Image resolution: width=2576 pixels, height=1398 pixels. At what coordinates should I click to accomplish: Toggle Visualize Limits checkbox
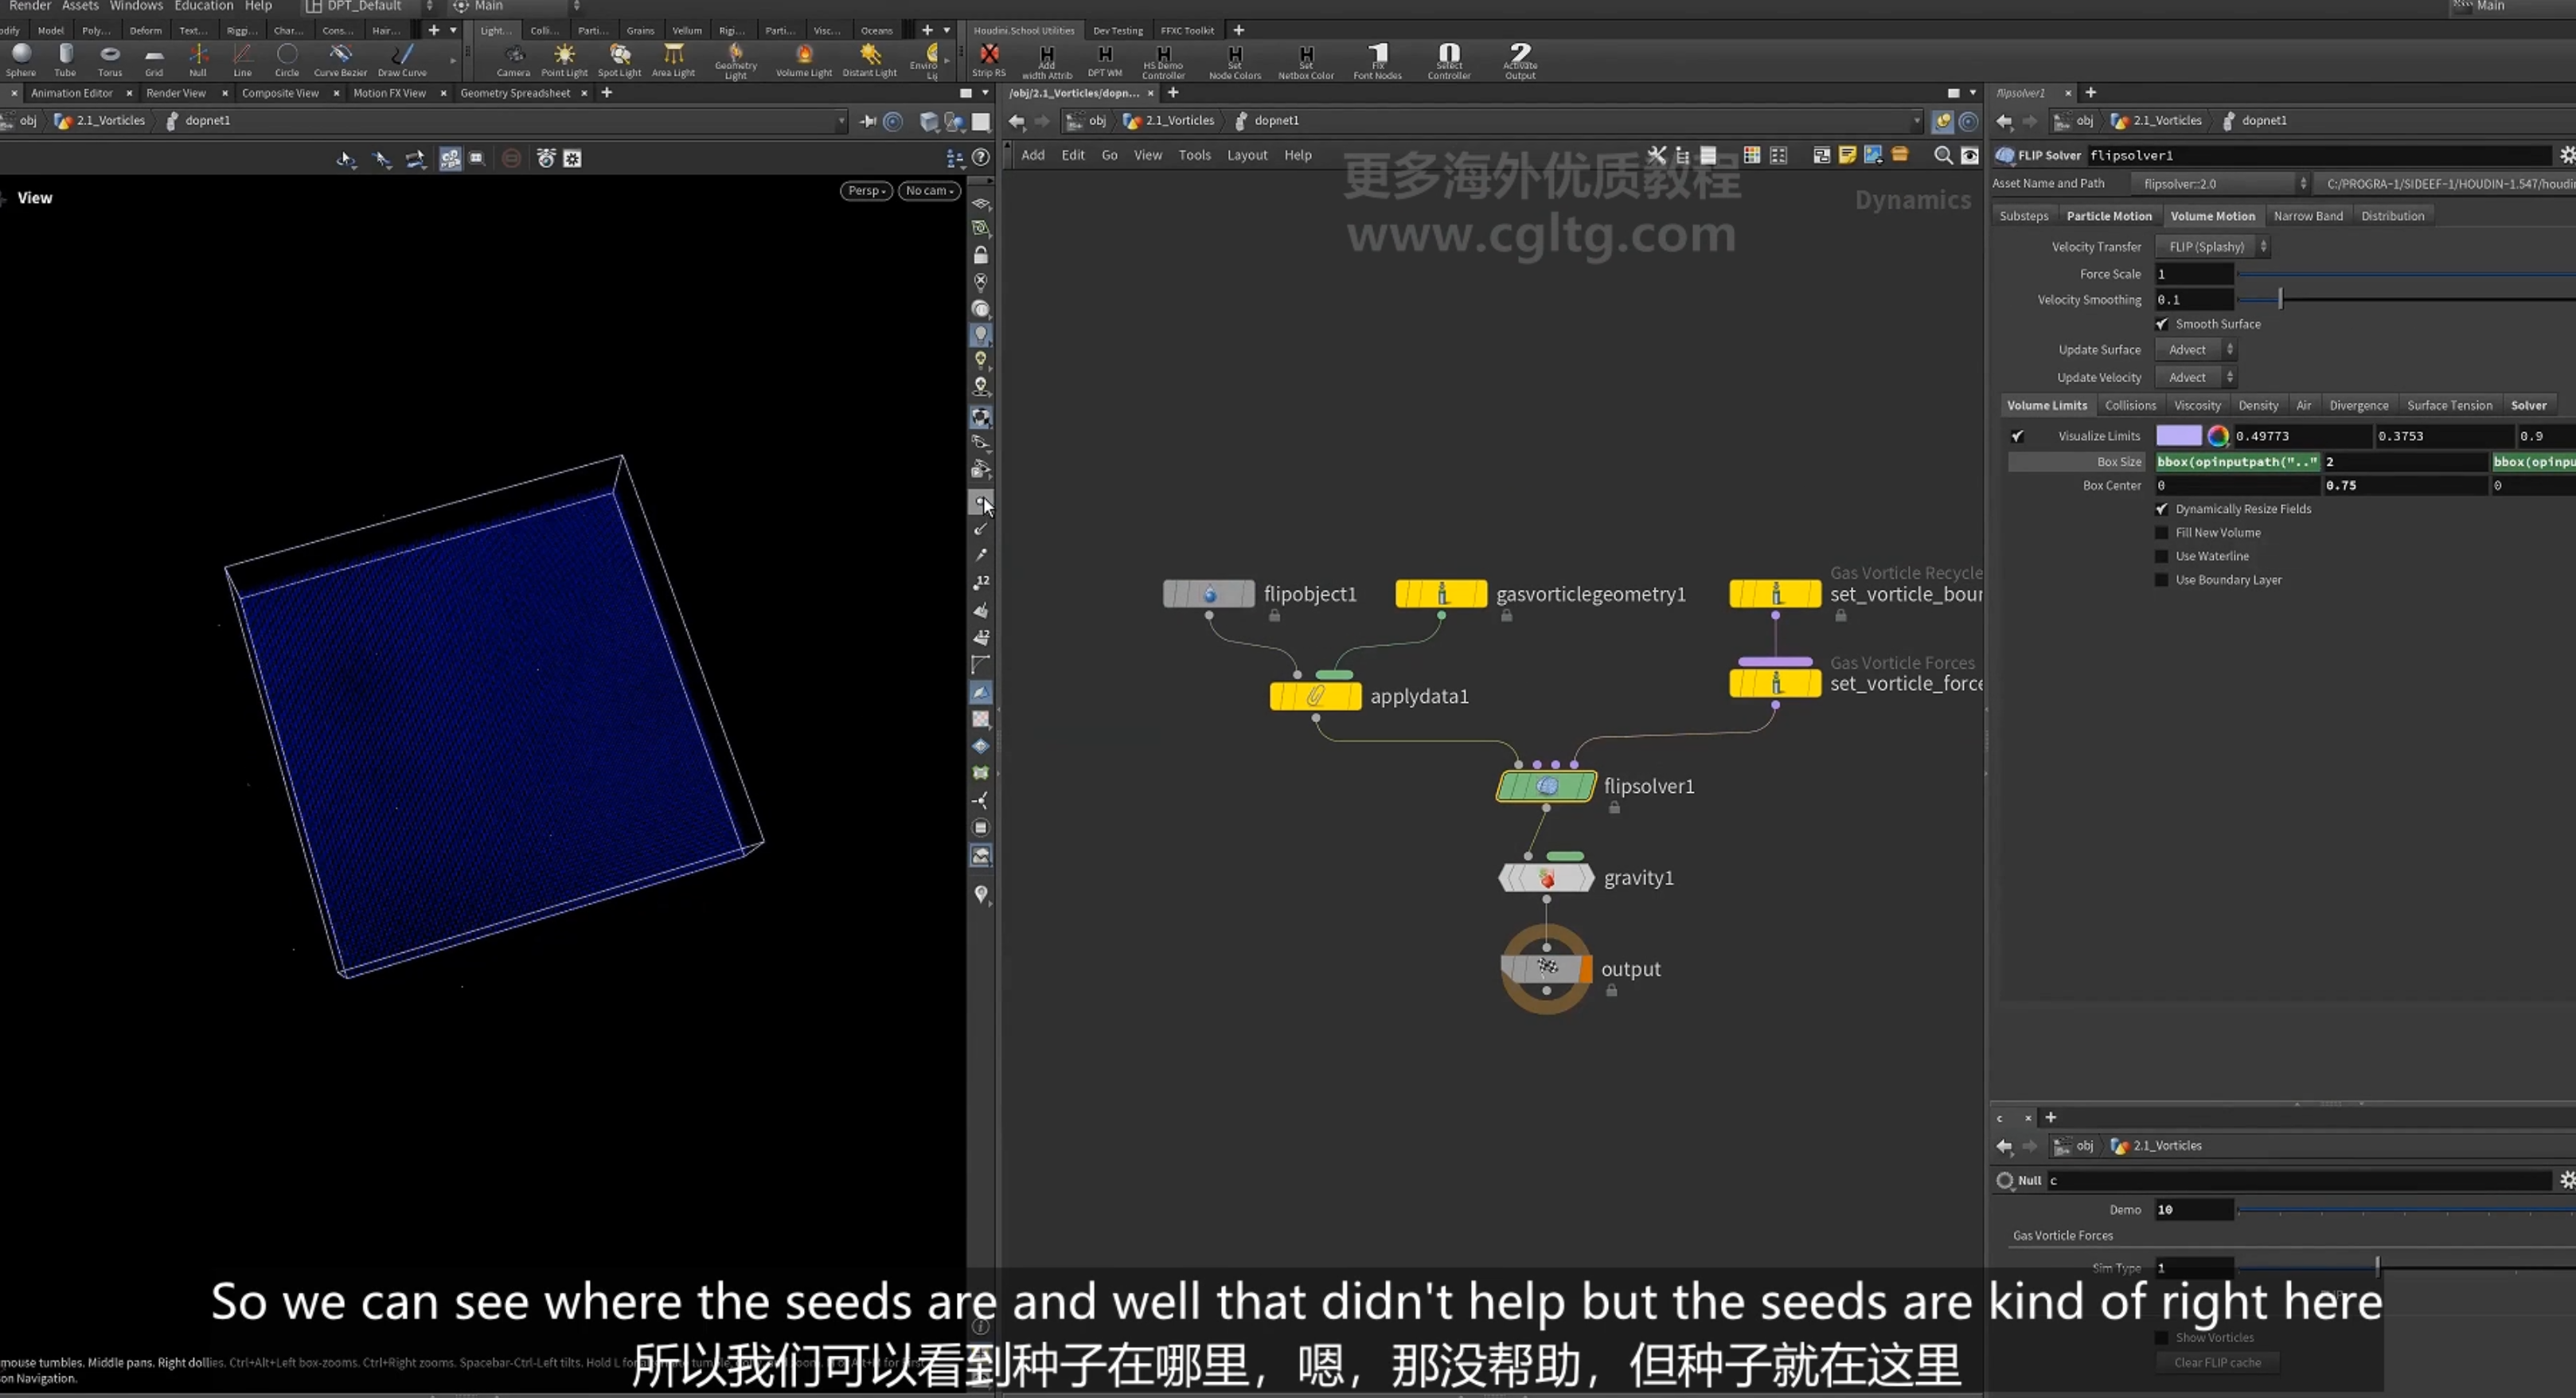coord(2017,436)
